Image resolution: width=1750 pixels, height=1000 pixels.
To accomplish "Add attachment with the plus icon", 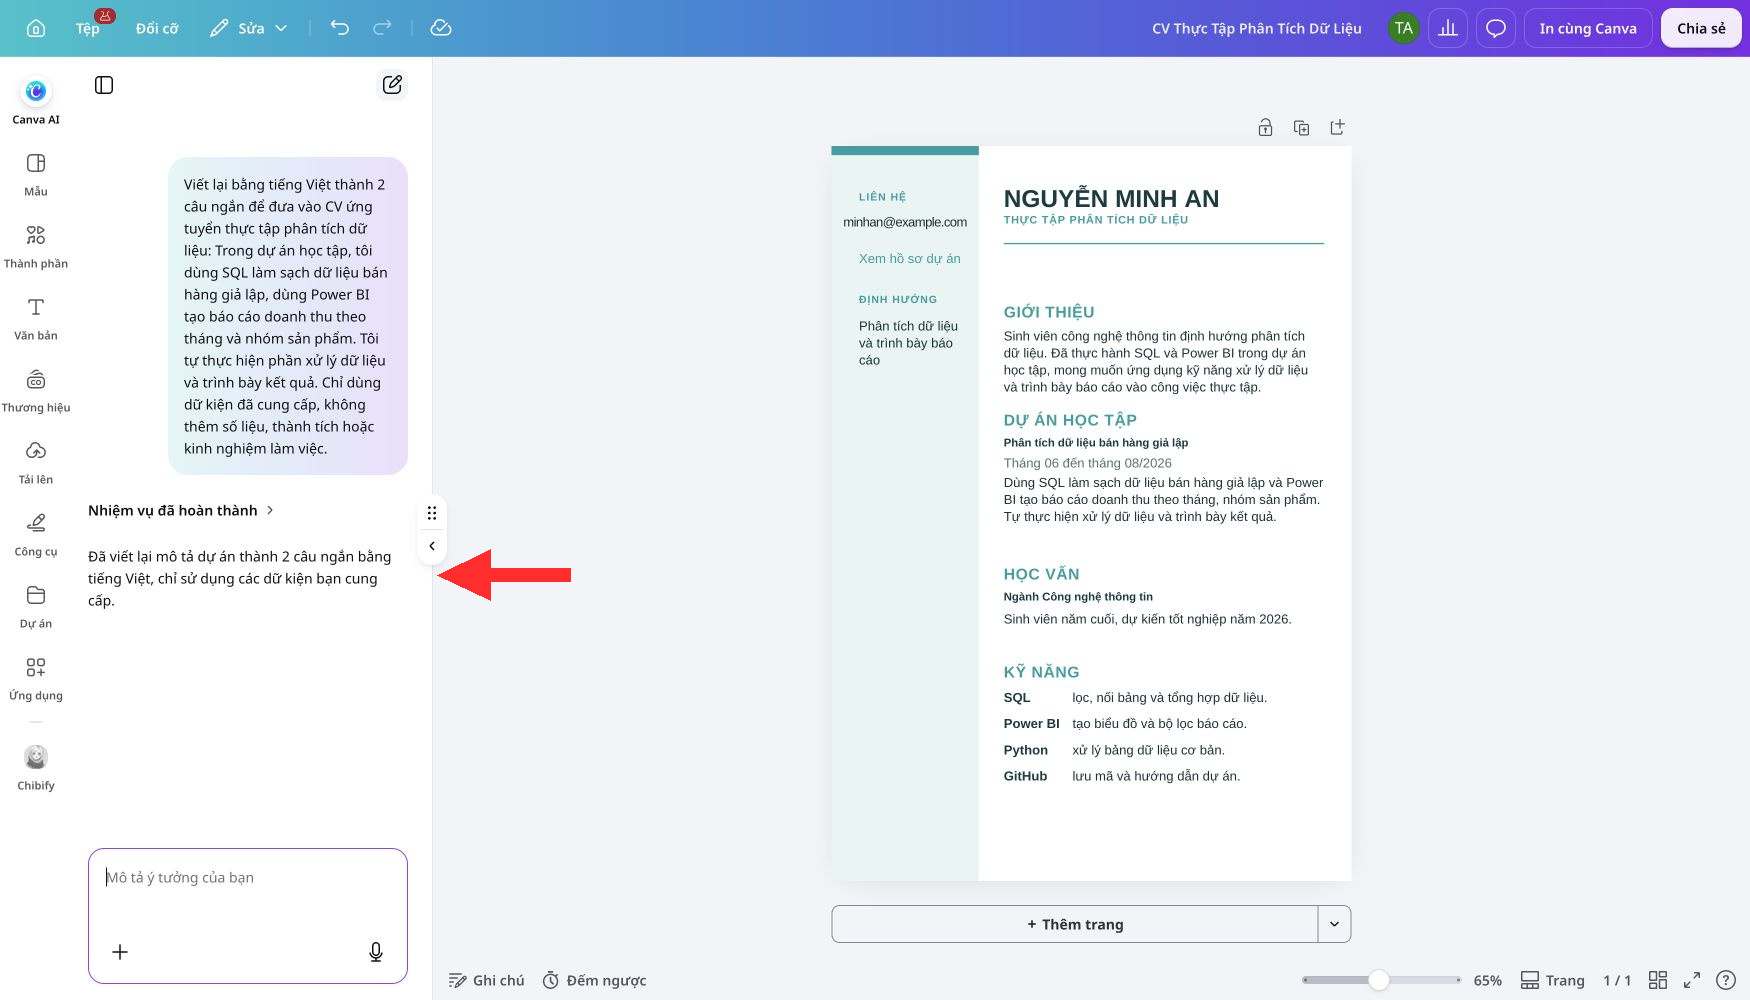I will point(120,952).
